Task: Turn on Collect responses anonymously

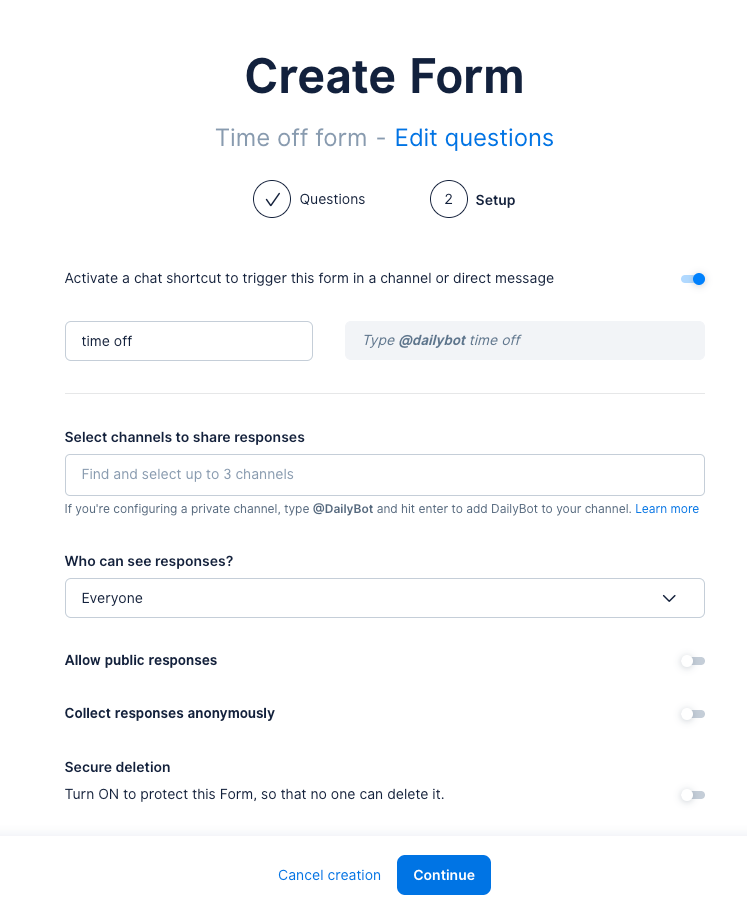Action: (x=692, y=714)
